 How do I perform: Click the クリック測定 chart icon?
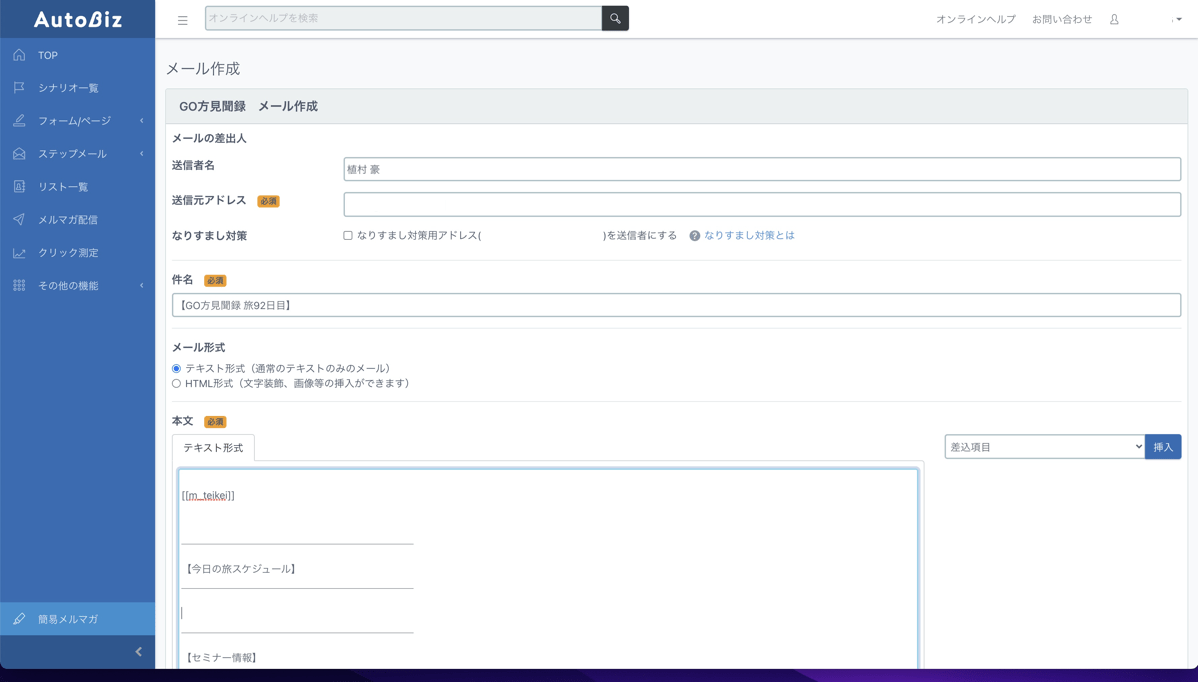click(x=19, y=253)
